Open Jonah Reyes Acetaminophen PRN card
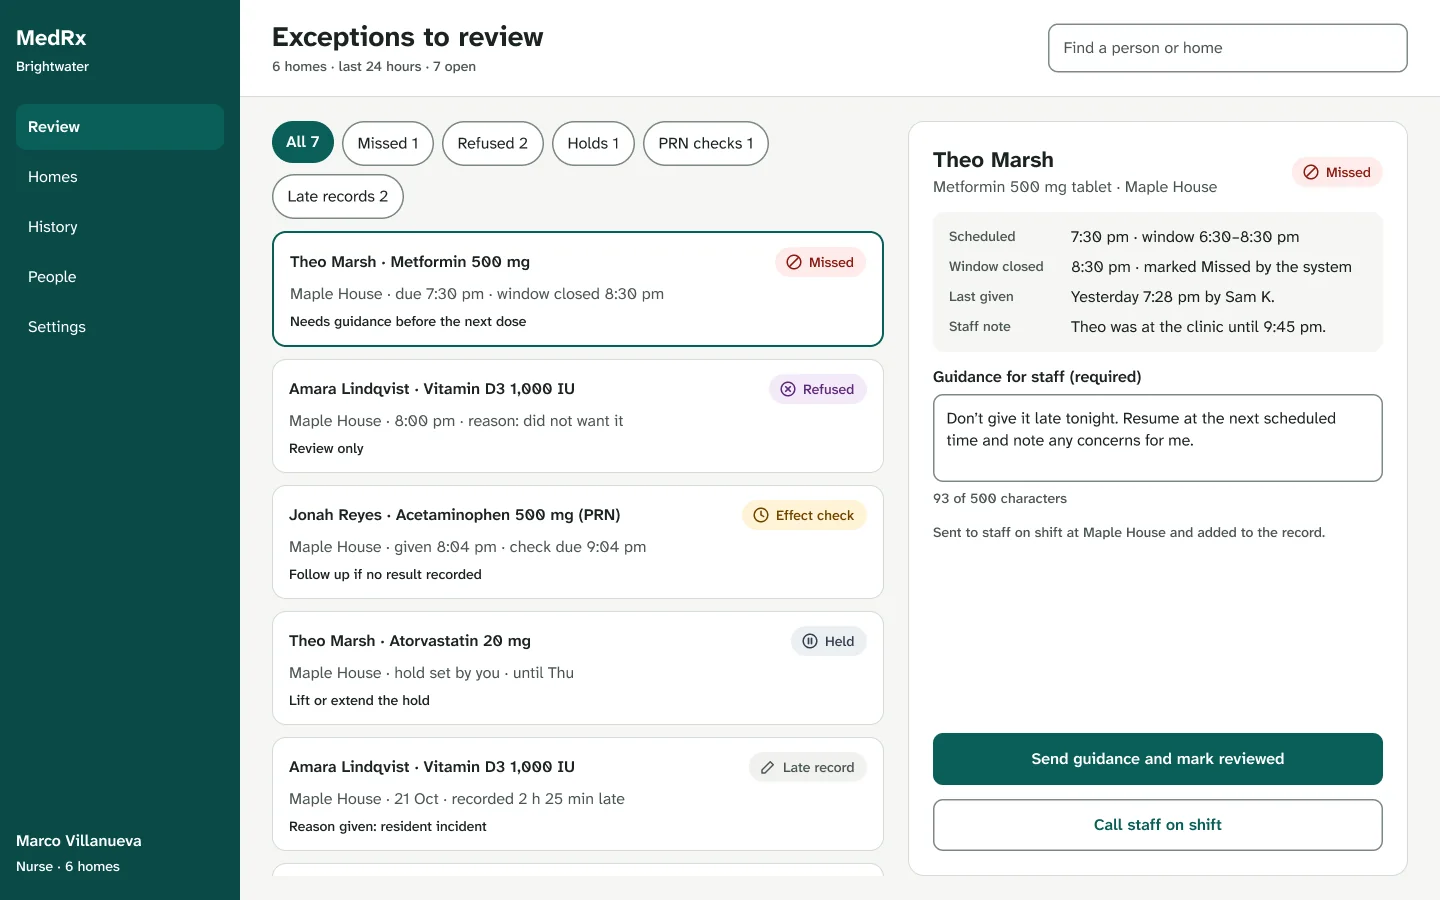 tap(578, 542)
